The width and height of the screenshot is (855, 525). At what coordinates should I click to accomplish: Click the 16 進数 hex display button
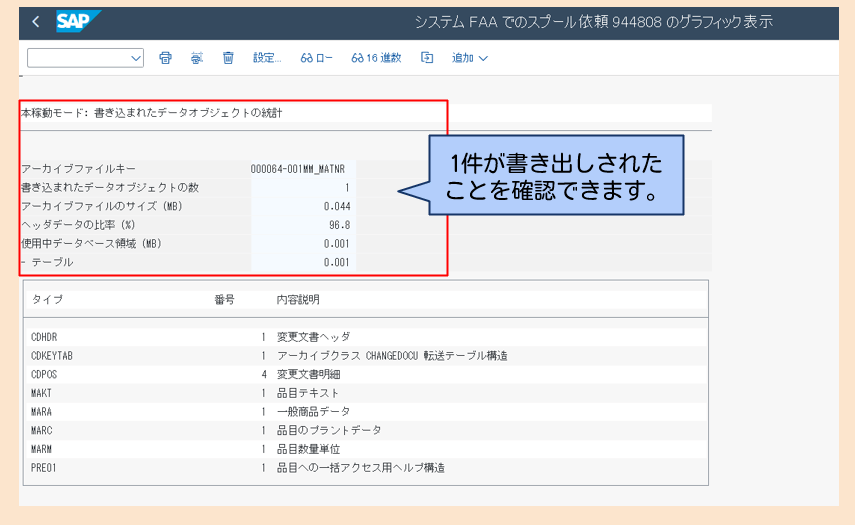pyautogui.click(x=376, y=58)
